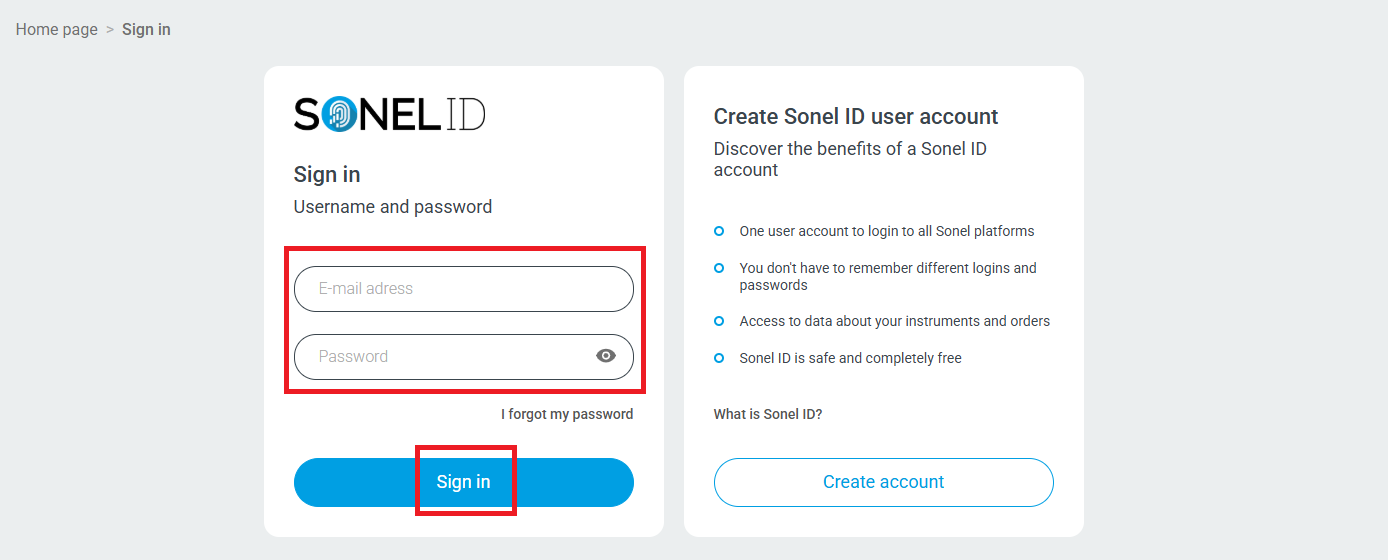
Task: Click bullet beside "You don't have to remember"
Action: pos(719,268)
